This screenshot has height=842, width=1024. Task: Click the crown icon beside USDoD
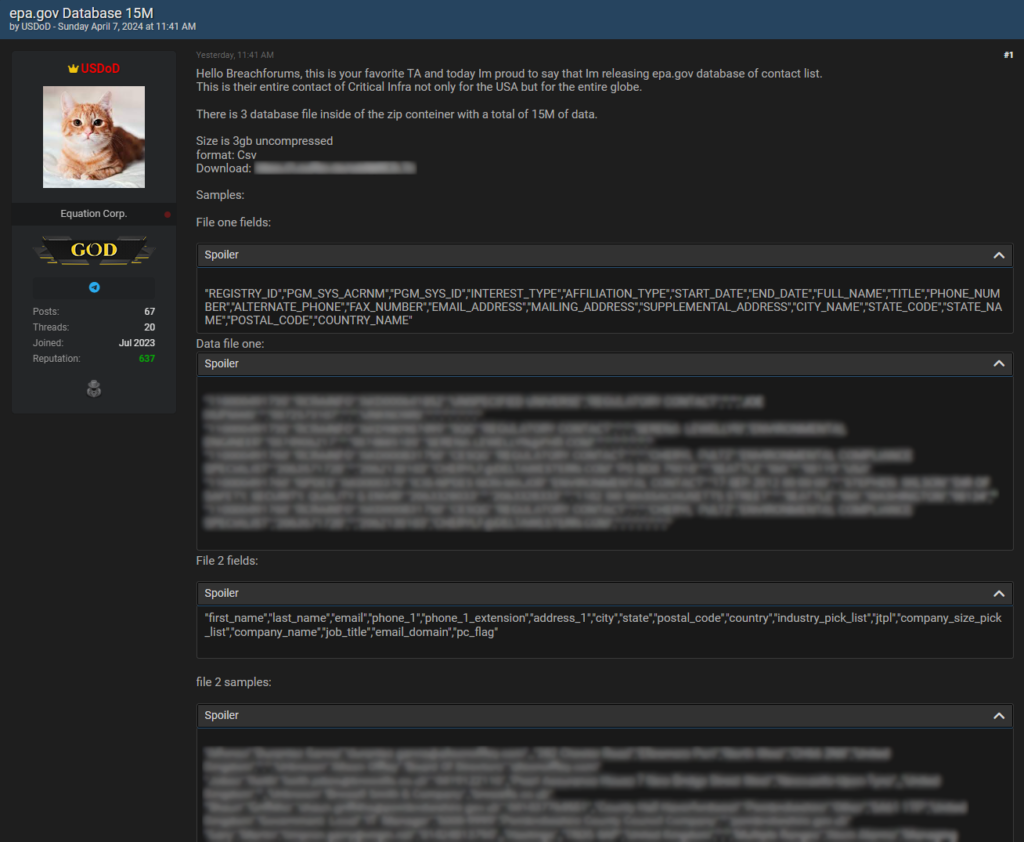pos(73,69)
